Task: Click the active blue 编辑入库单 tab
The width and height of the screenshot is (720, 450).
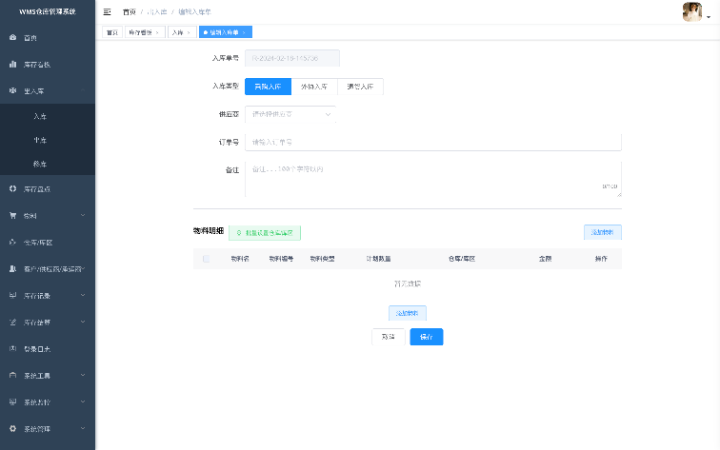Action: (x=225, y=32)
